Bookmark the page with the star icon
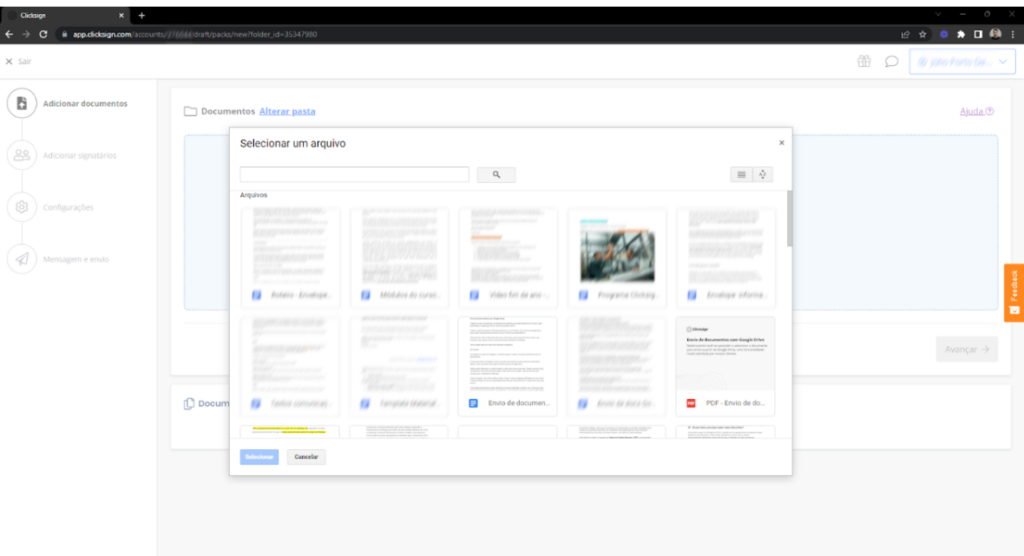The image size is (1024, 556). tap(922, 34)
